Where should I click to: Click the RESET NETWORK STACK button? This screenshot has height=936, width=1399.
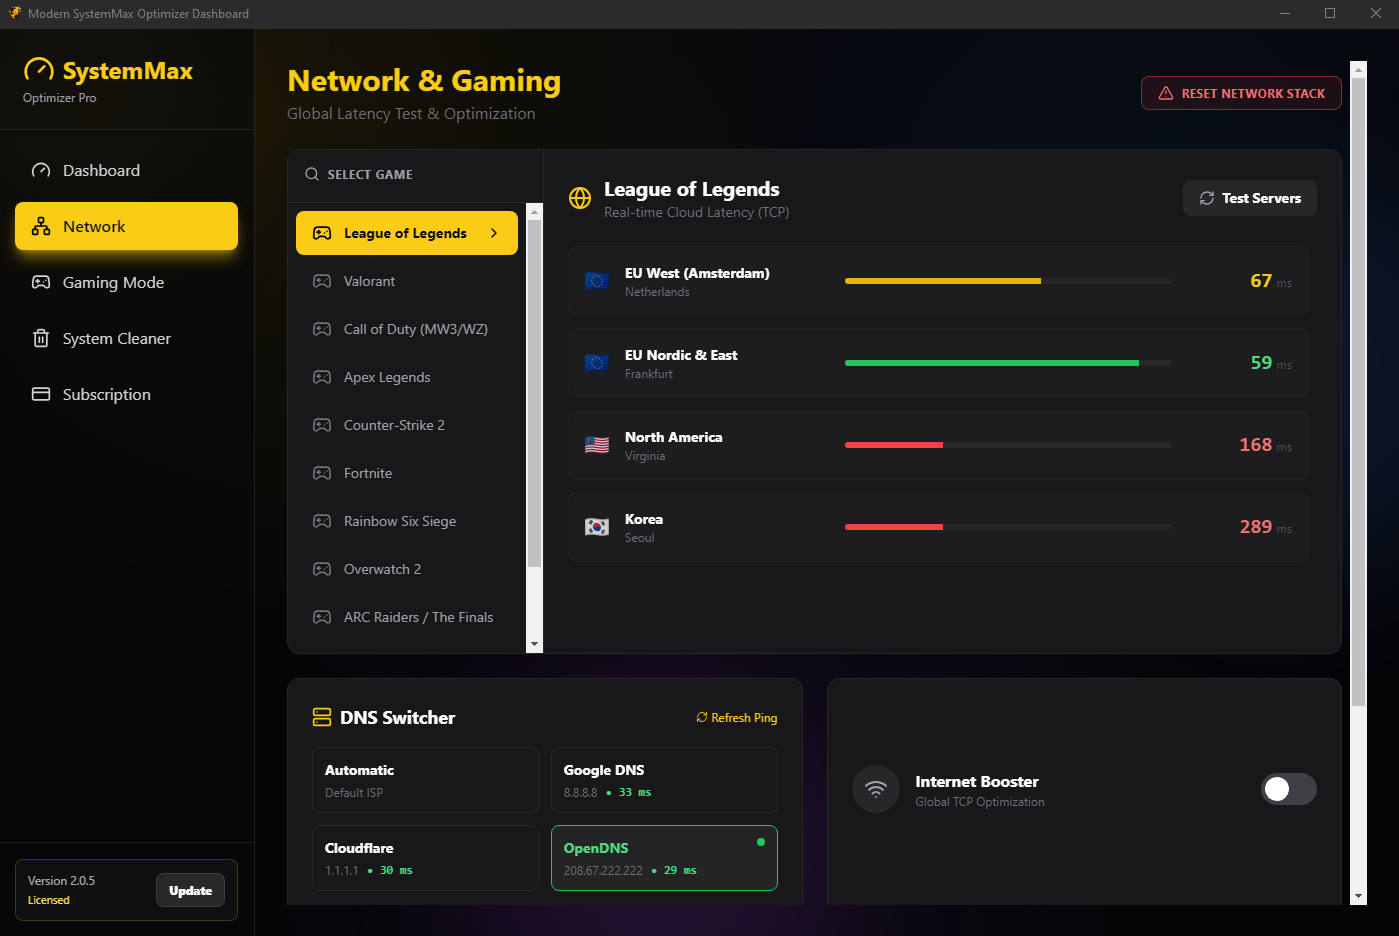pyautogui.click(x=1241, y=93)
